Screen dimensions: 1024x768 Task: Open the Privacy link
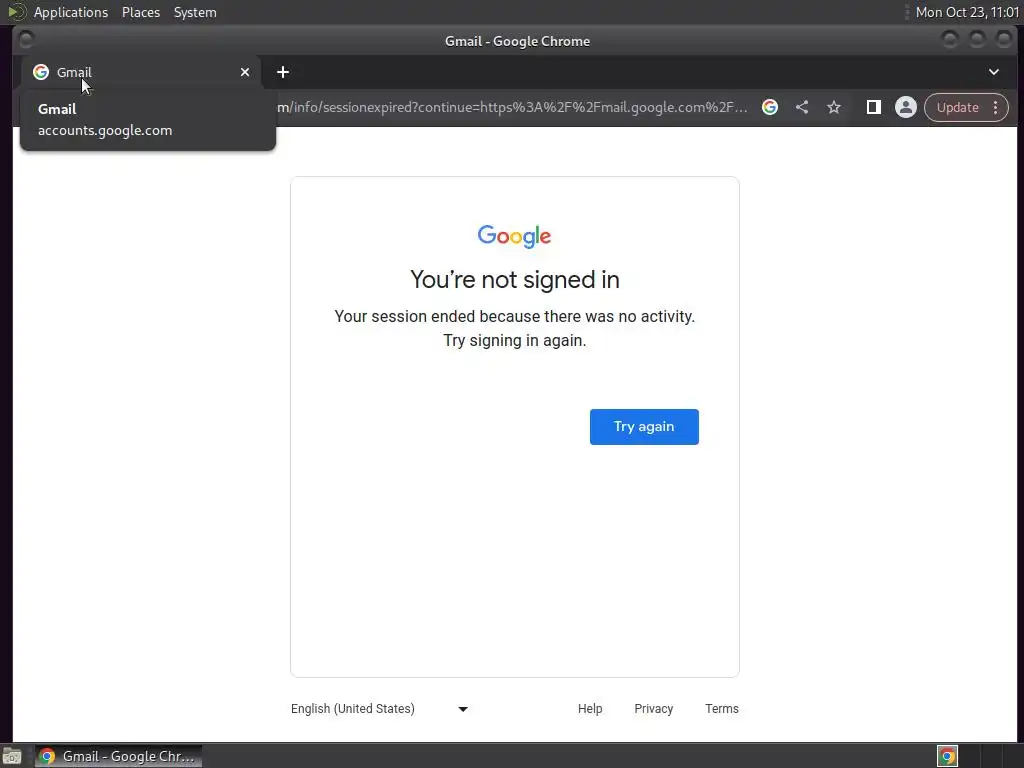click(653, 709)
